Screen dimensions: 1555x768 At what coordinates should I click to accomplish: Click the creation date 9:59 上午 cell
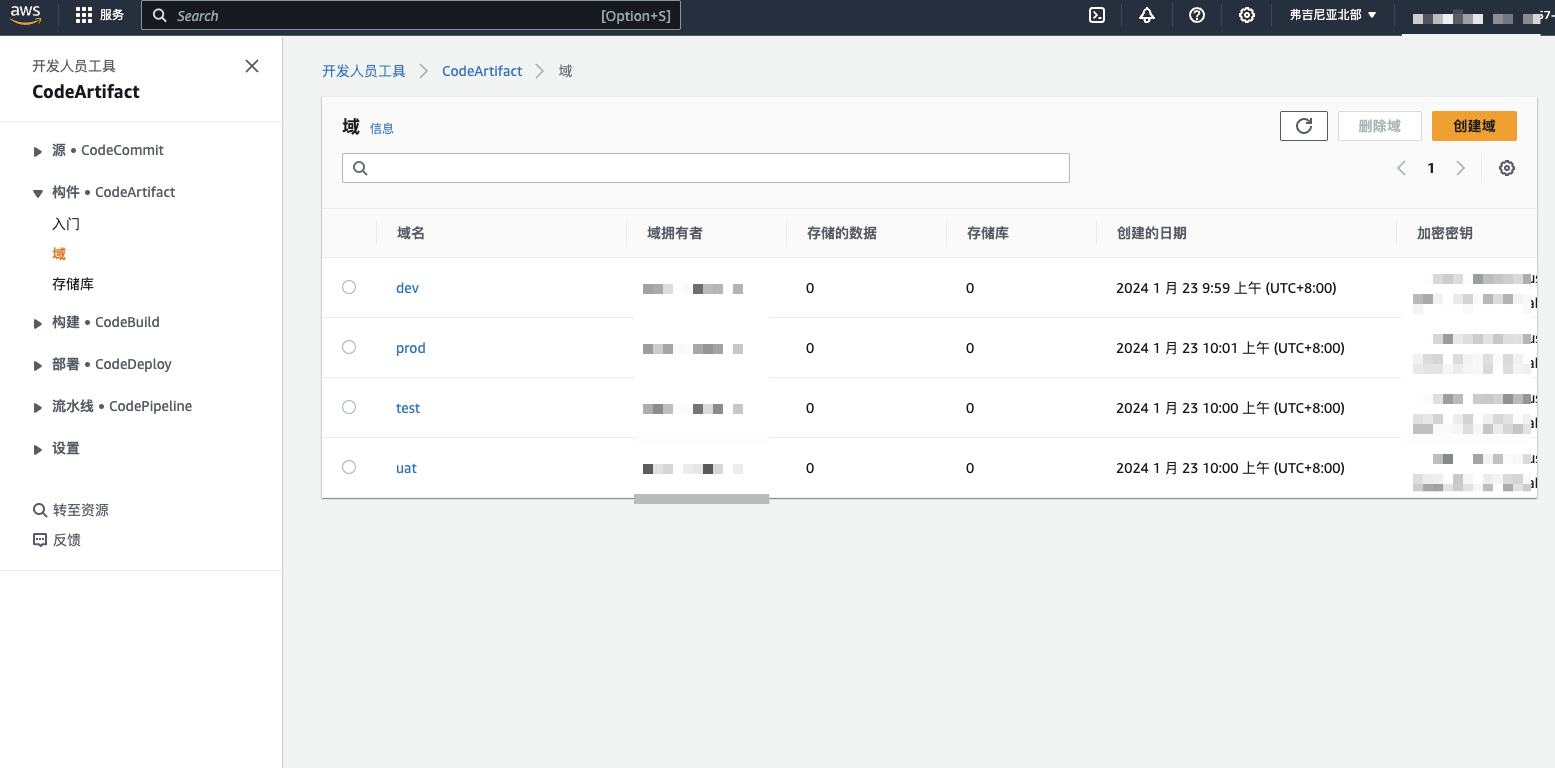[x=1226, y=288]
